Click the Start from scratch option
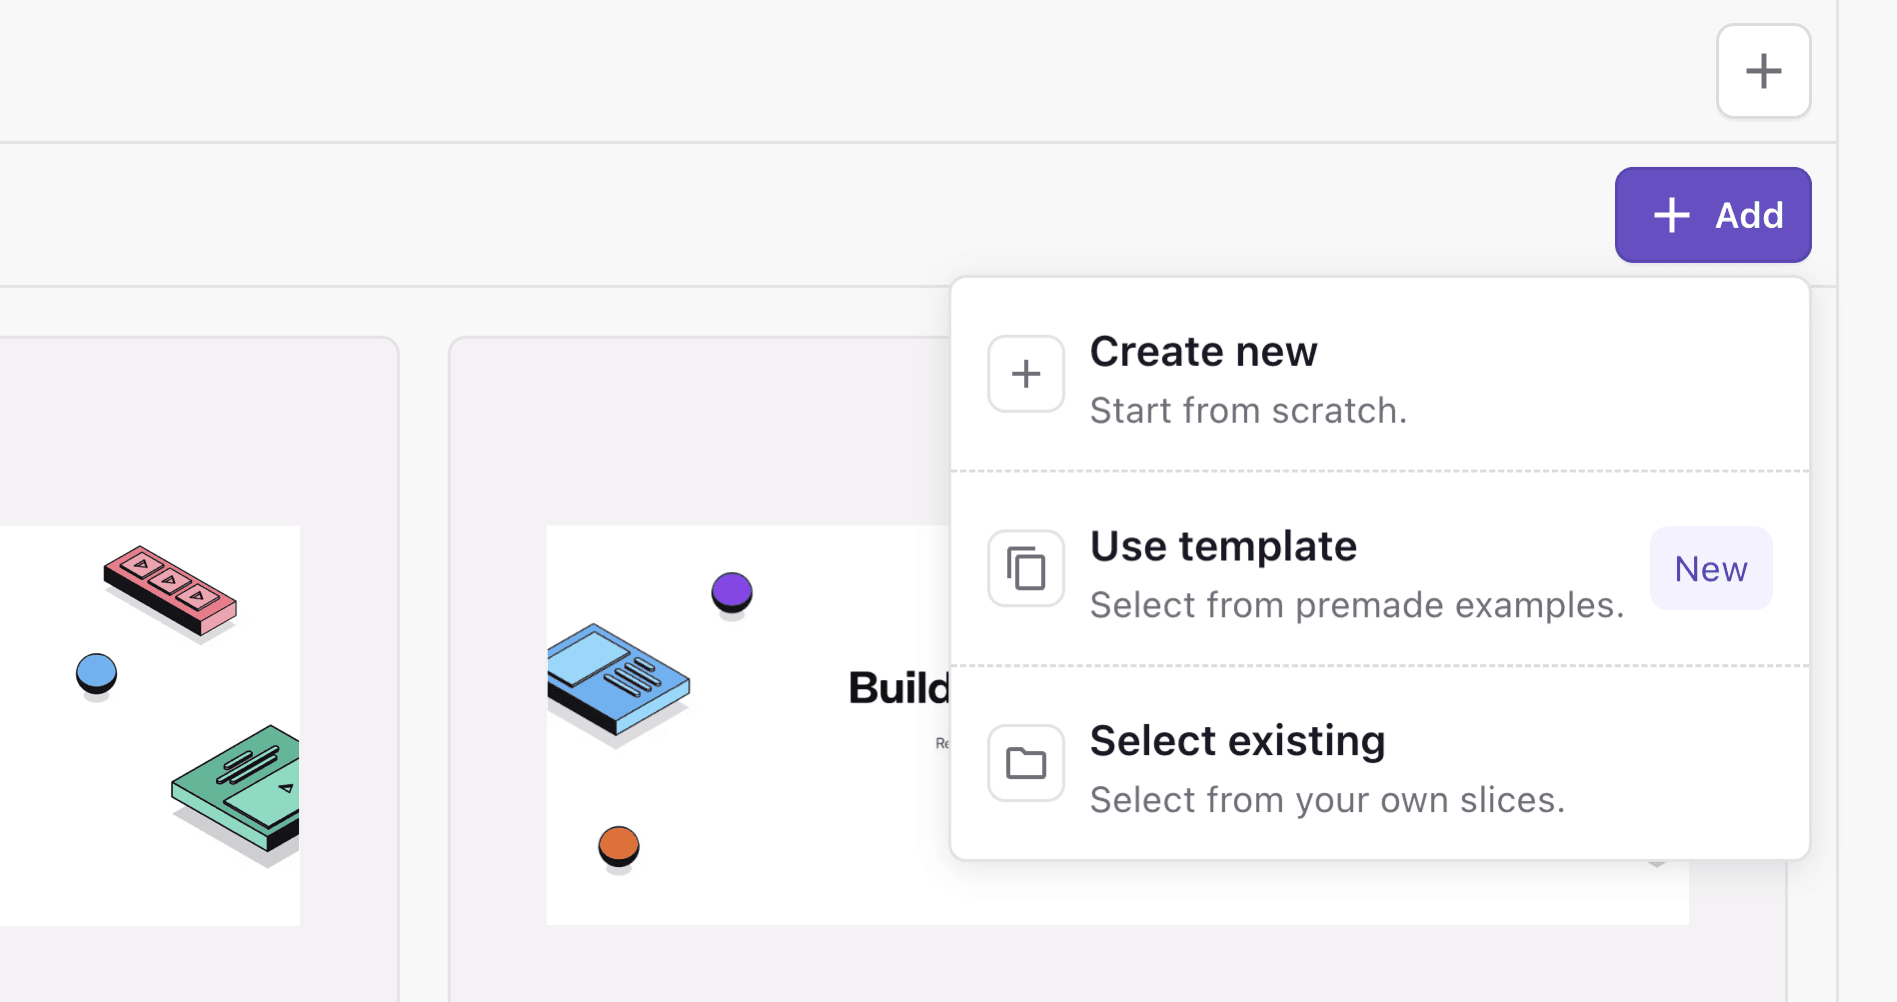 pyautogui.click(x=1248, y=410)
